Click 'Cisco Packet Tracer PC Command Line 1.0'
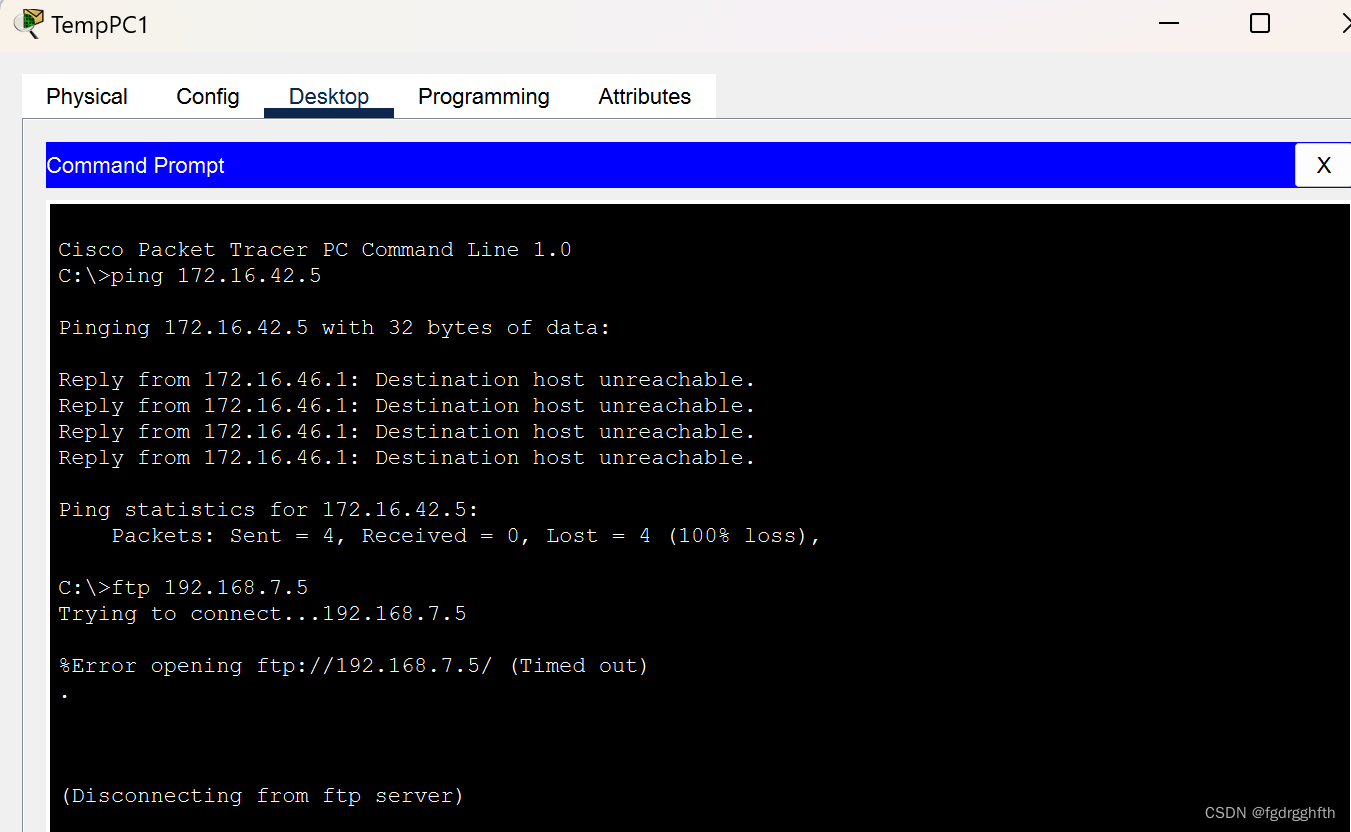The image size is (1351, 832). click(x=315, y=250)
